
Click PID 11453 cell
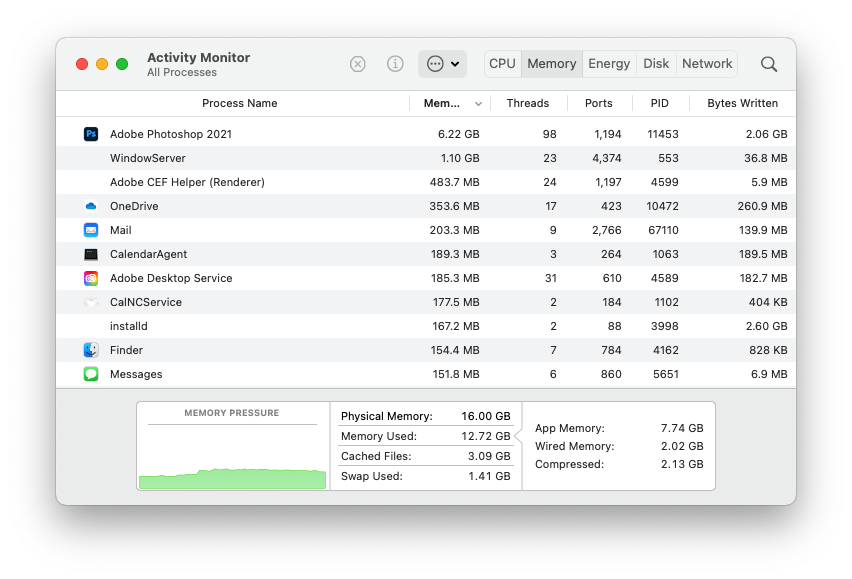pyautogui.click(x=662, y=134)
